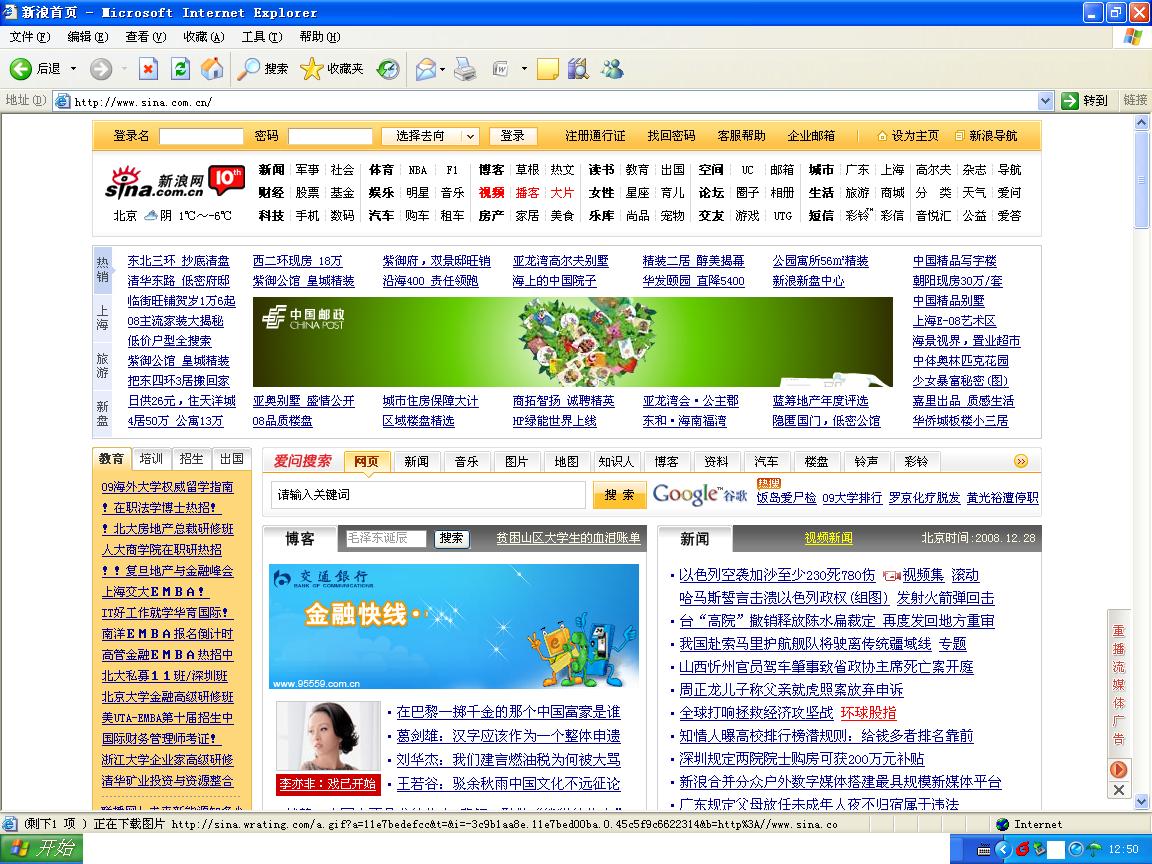Click the Google 谷歌 logo

click(699, 494)
